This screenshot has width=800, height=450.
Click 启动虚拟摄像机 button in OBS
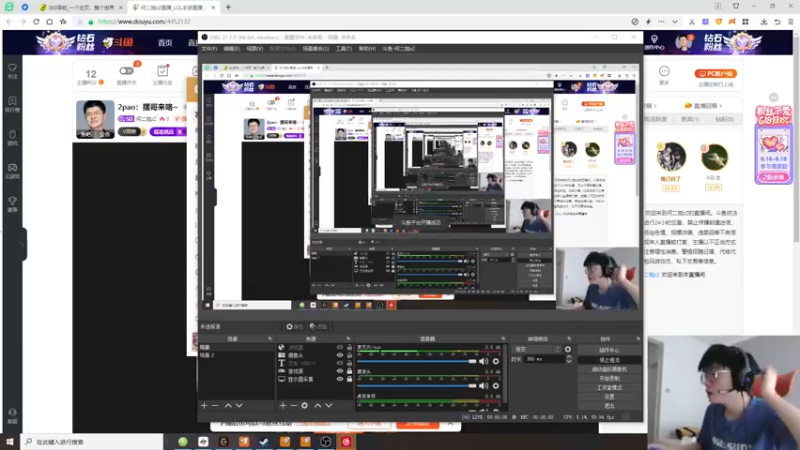click(x=609, y=369)
